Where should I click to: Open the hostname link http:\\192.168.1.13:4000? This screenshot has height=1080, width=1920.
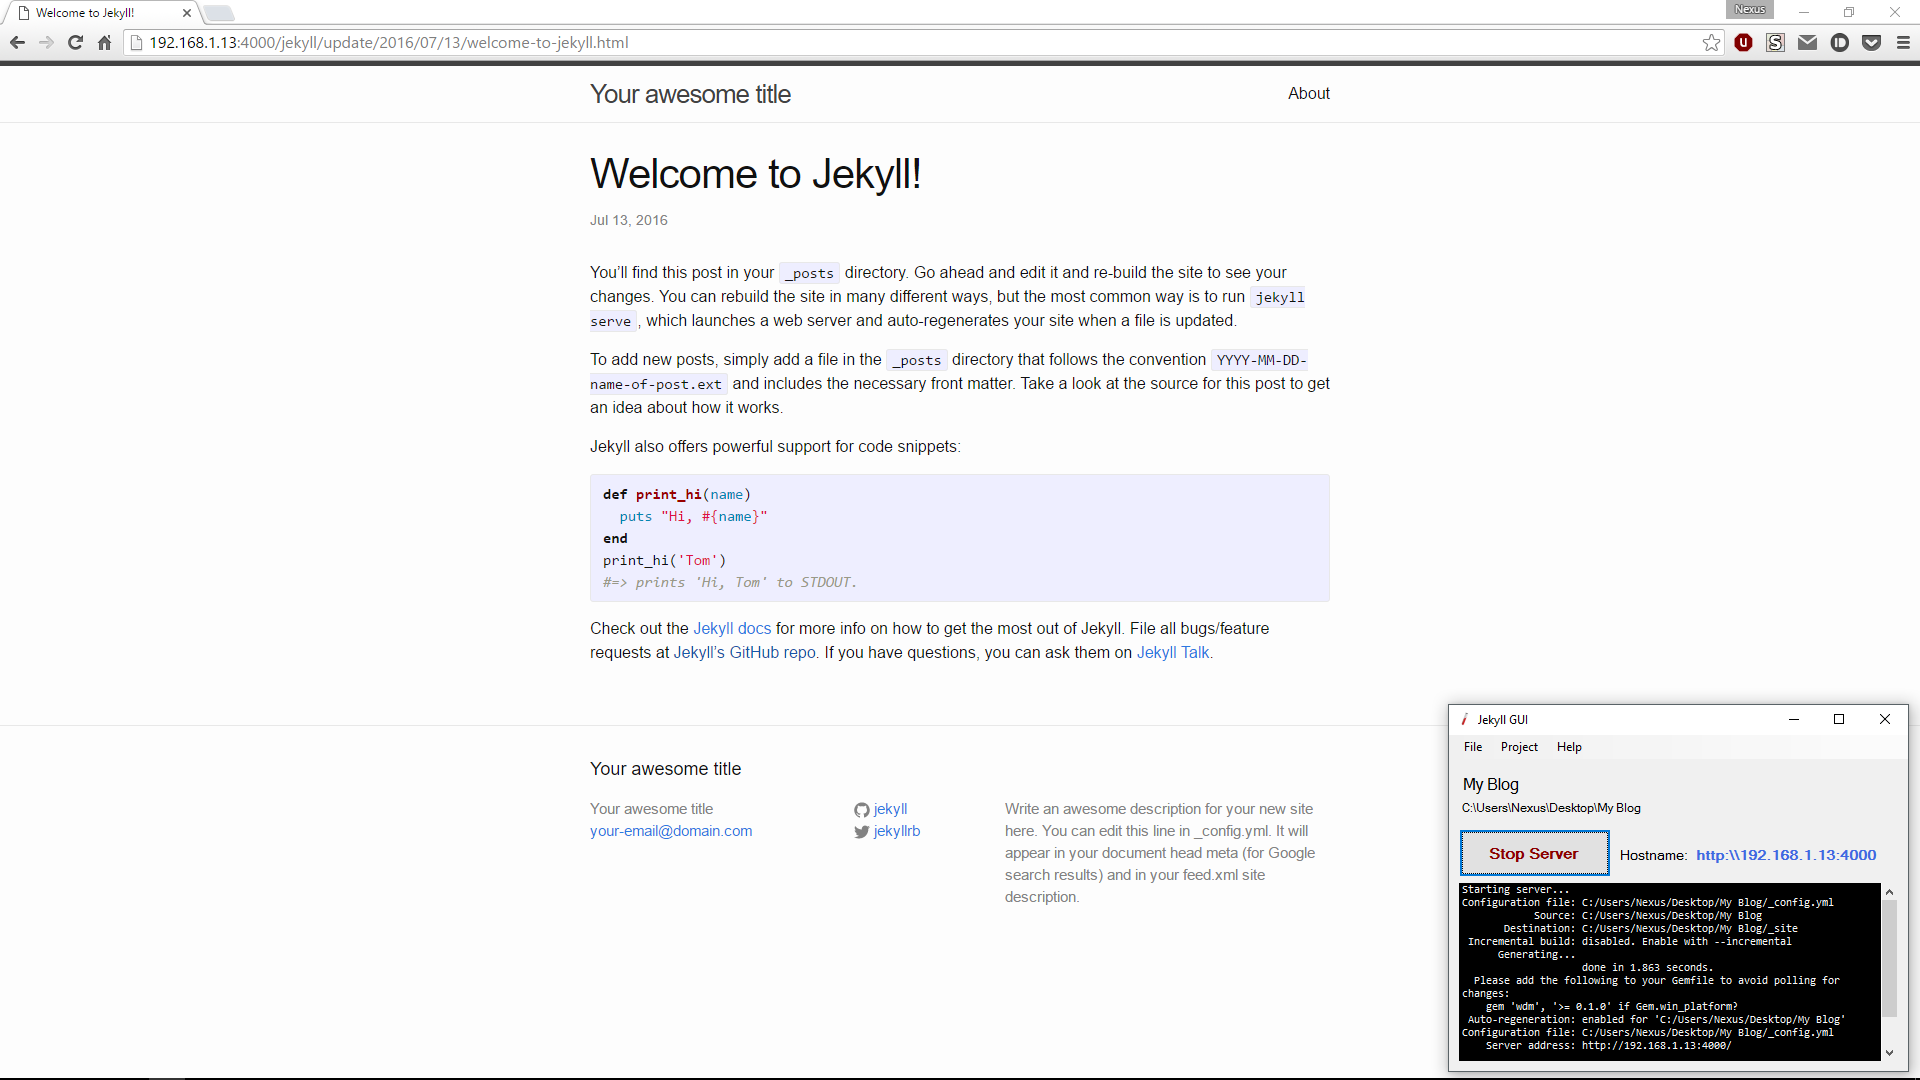[1786, 855]
